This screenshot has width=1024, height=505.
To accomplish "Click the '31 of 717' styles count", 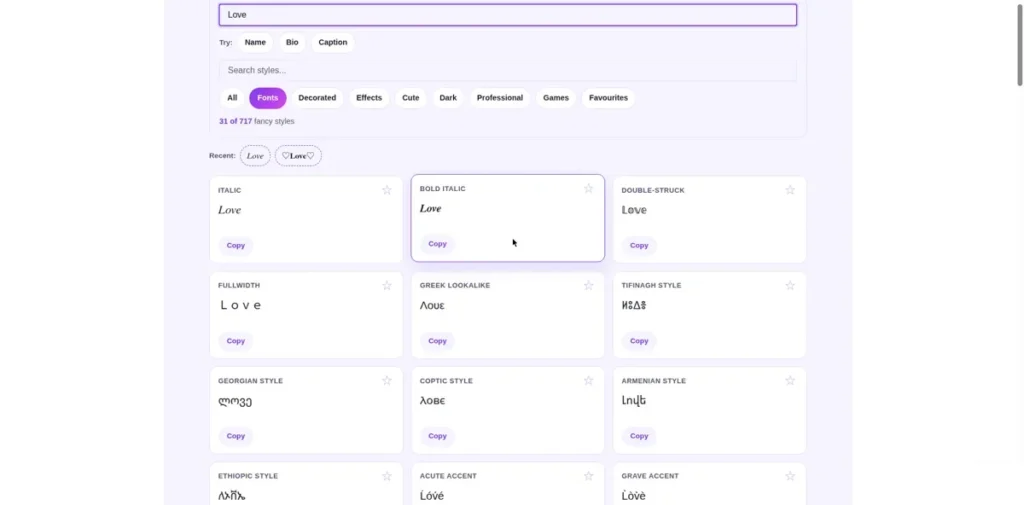I will 236,122.
